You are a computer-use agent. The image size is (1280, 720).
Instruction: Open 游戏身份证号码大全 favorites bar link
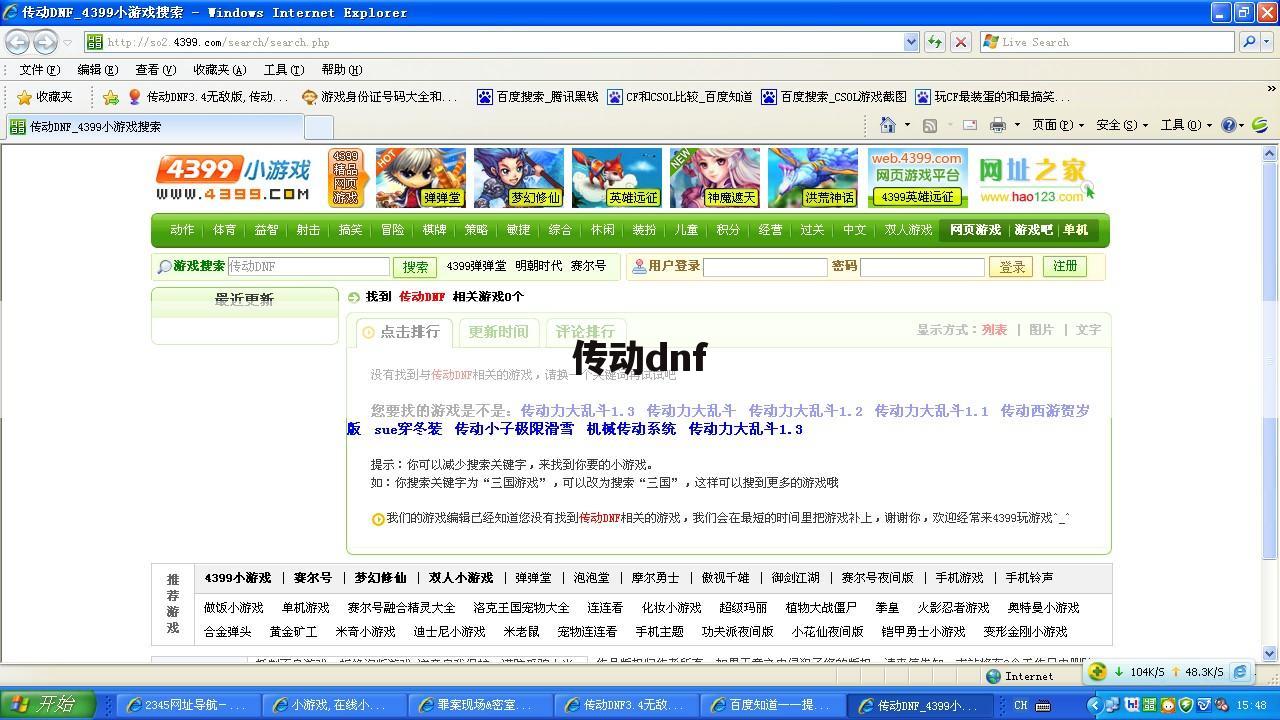tap(379, 97)
